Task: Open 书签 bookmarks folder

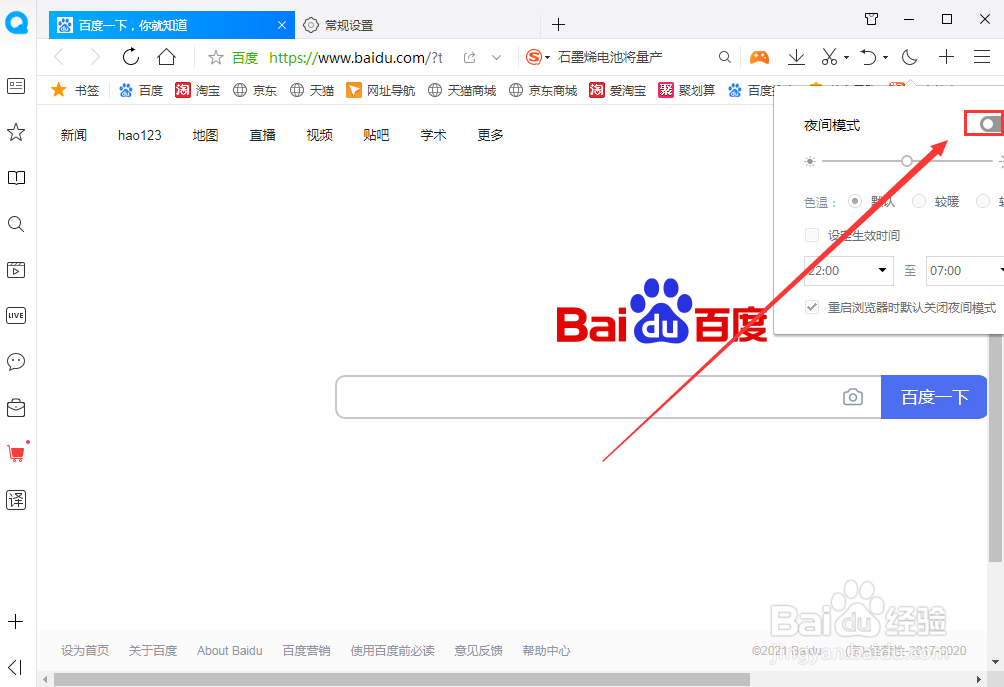Action: [76, 90]
